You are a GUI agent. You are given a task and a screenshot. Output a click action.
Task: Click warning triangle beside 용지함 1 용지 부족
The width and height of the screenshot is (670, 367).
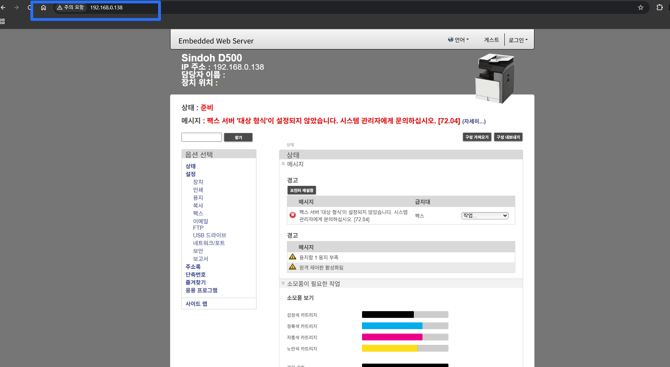point(292,257)
